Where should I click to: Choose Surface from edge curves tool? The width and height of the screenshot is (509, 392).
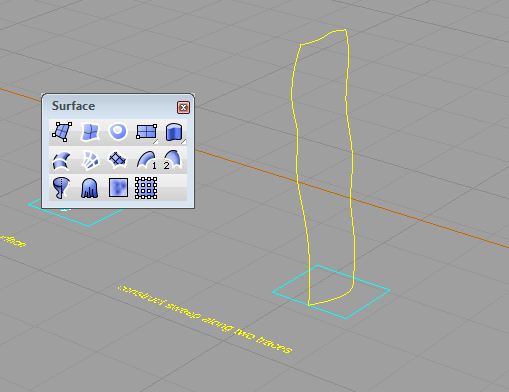[x=90, y=132]
